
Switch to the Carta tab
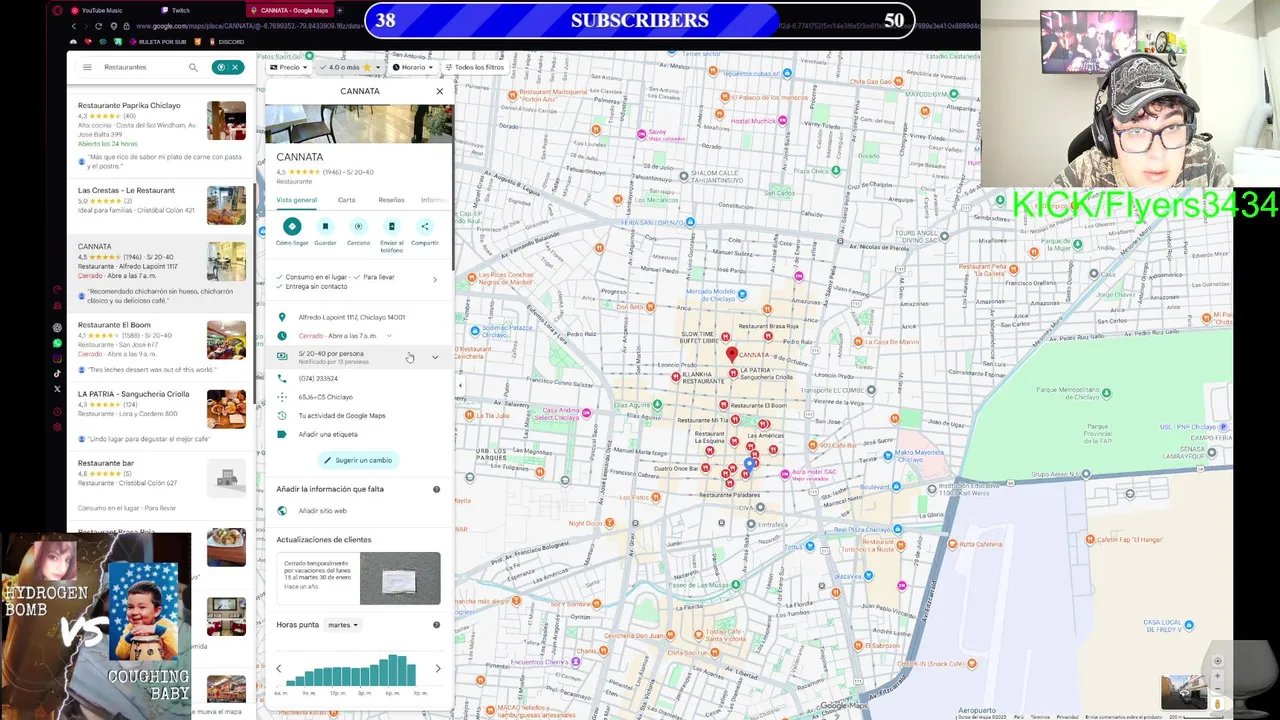point(346,200)
